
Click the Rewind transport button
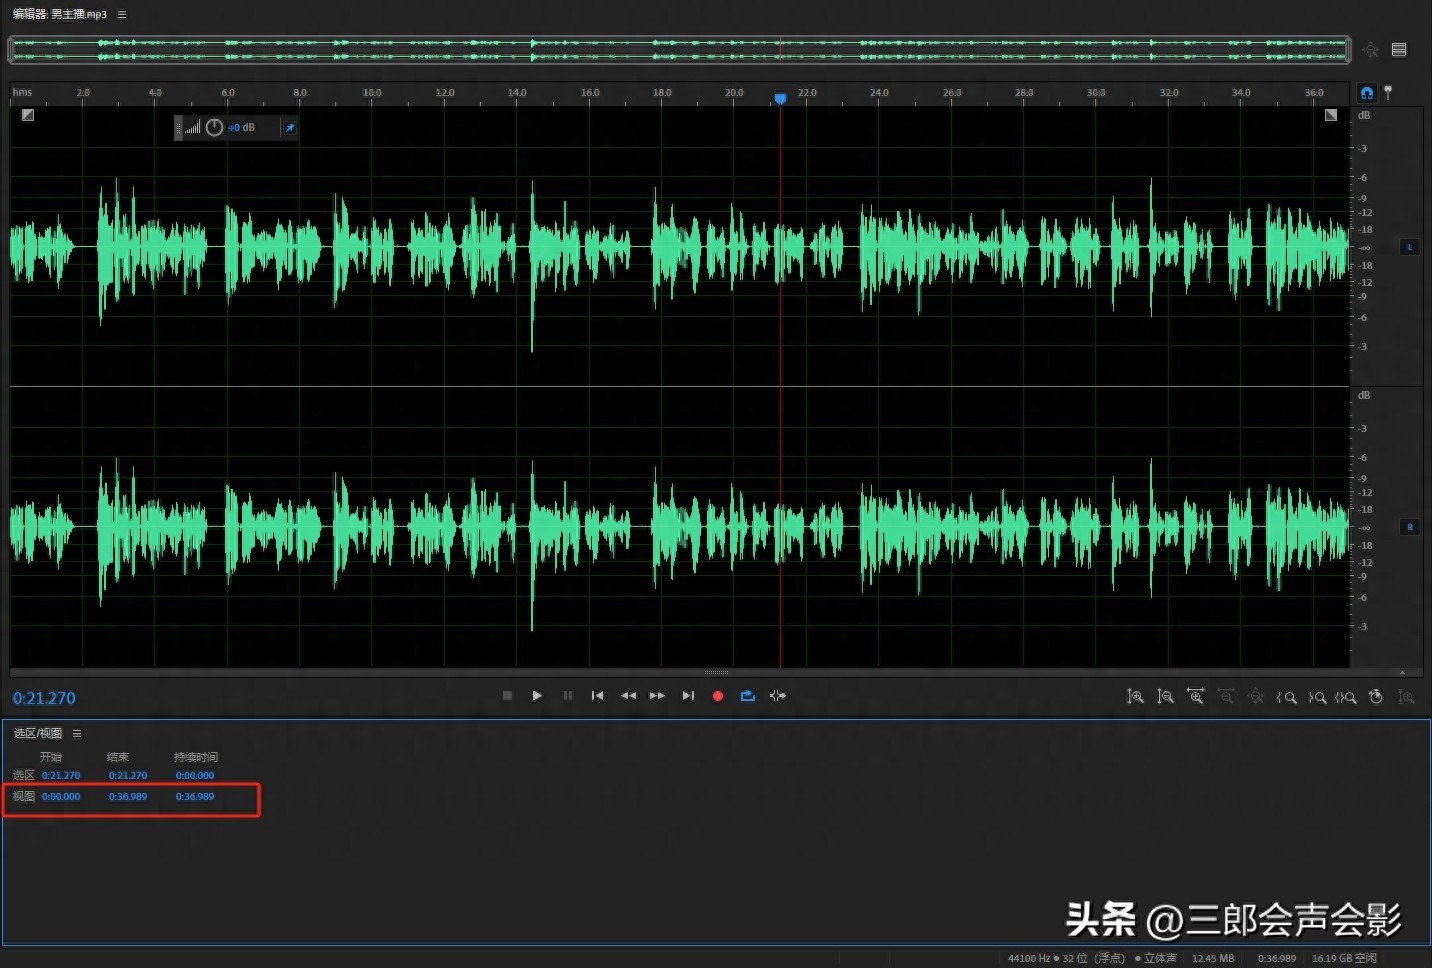[628, 696]
